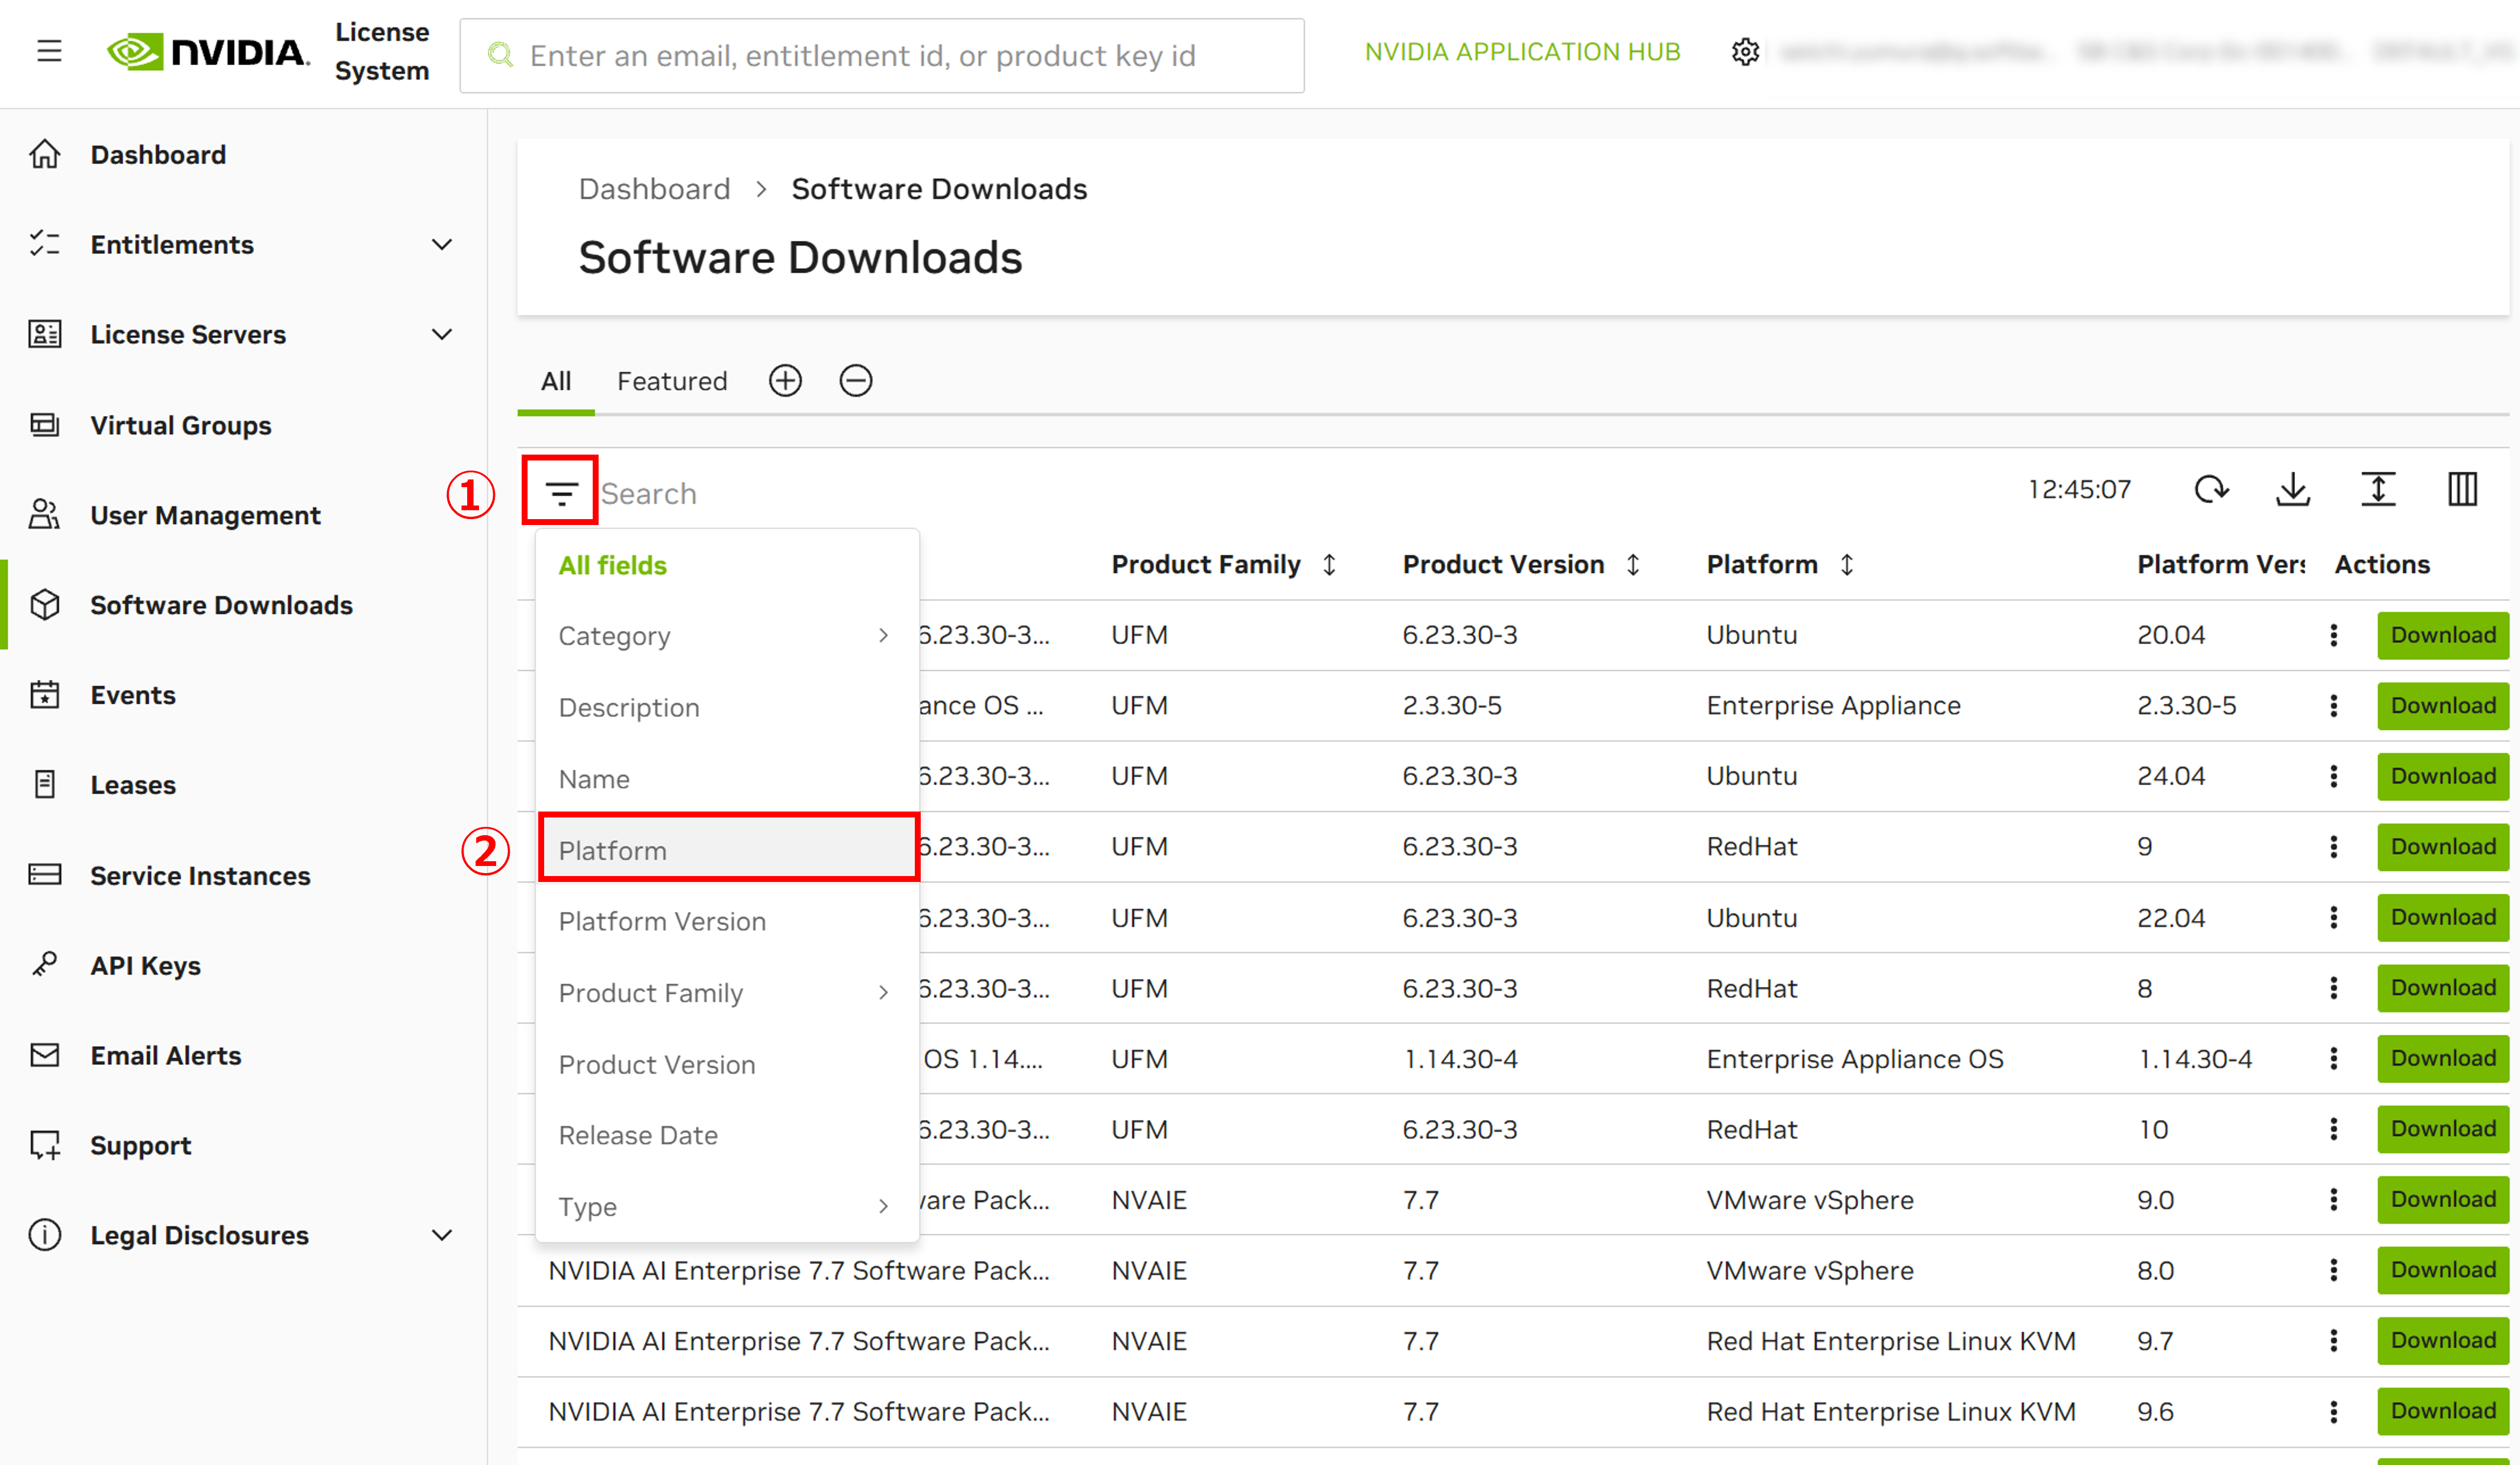The width and height of the screenshot is (2520, 1465).
Task: Click the API Keys key icon
Action: tap(45, 965)
